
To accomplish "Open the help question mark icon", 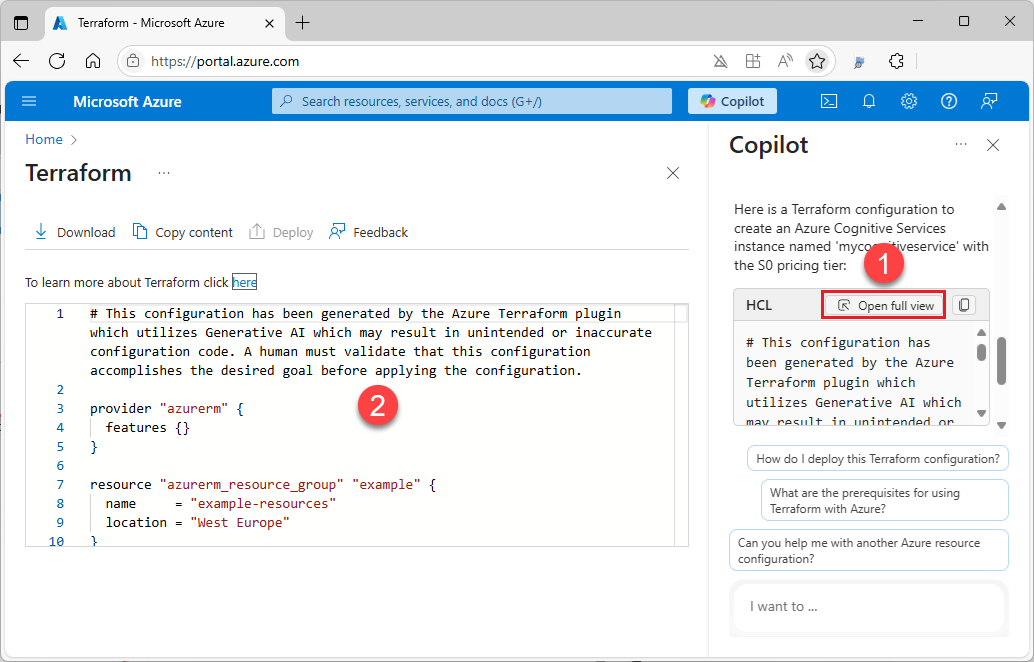I will coord(949,101).
